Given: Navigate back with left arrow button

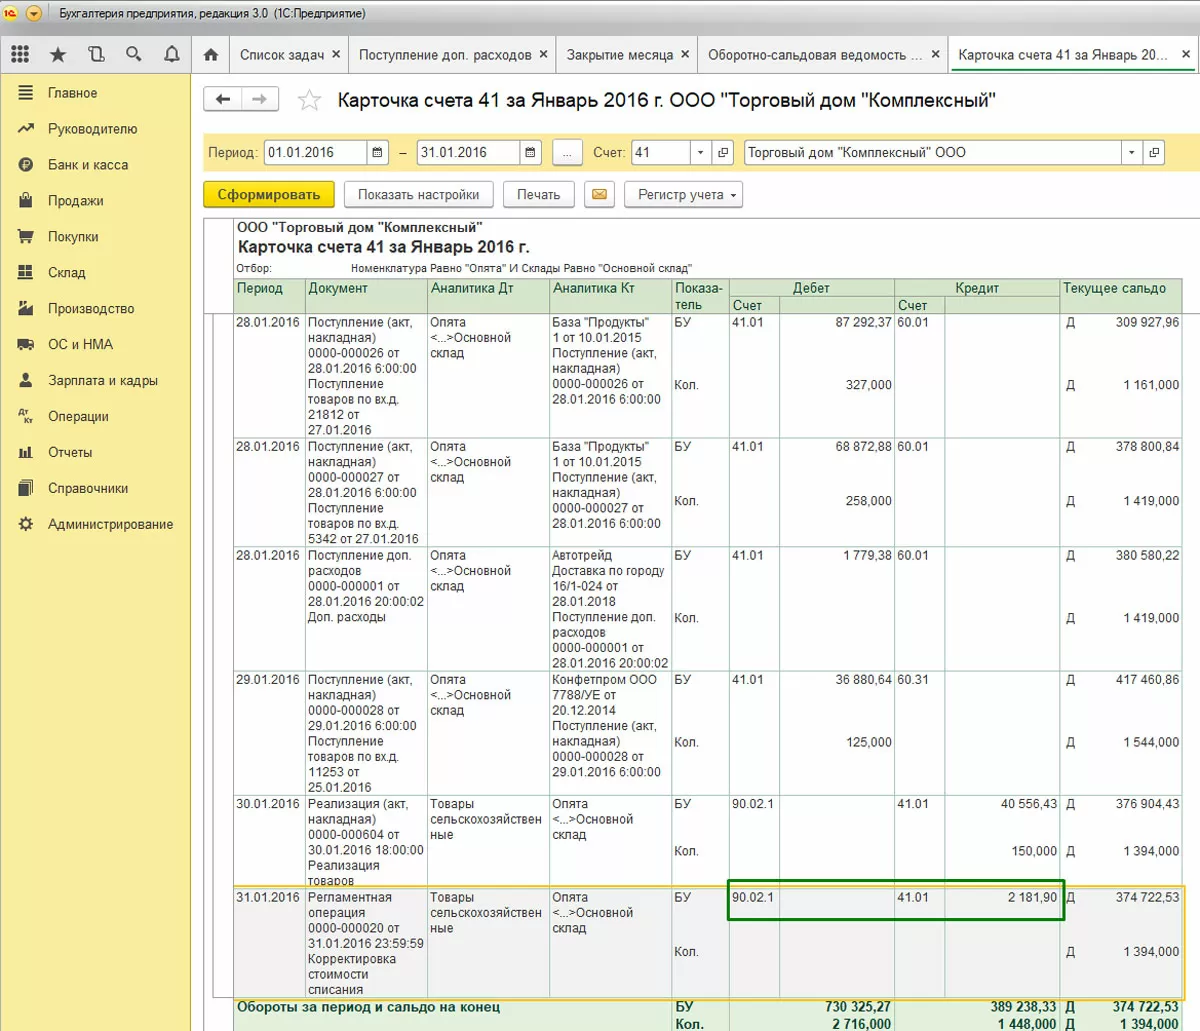Looking at the screenshot, I should pyautogui.click(x=223, y=99).
